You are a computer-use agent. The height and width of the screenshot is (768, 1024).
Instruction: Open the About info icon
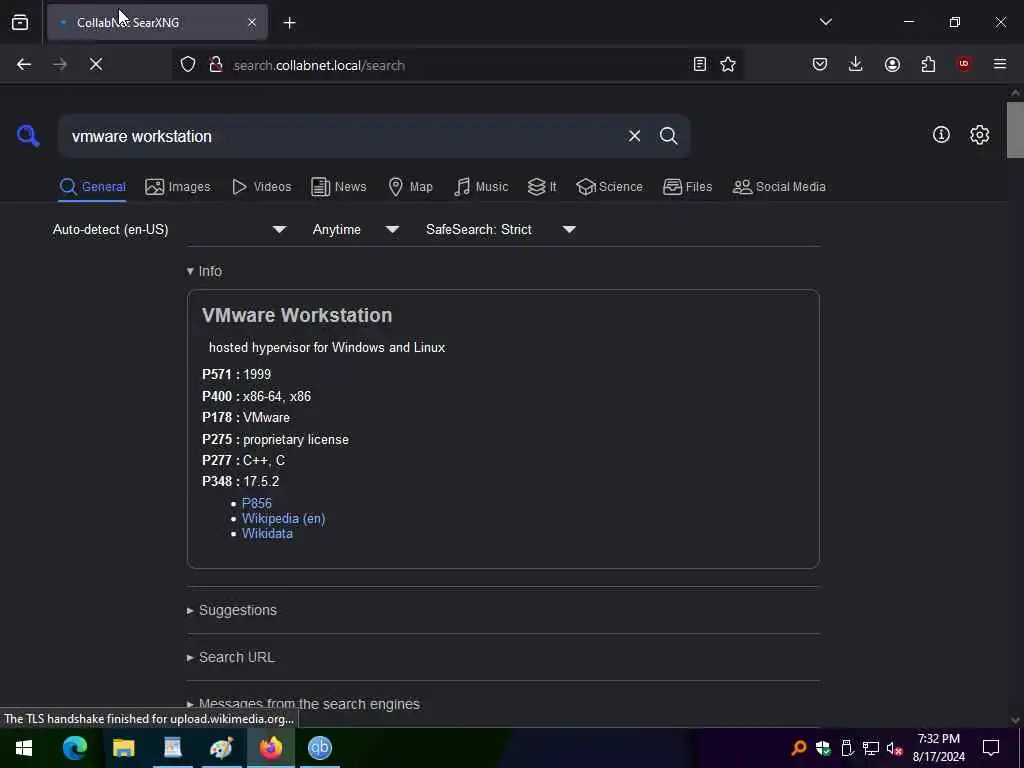tap(941, 135)
